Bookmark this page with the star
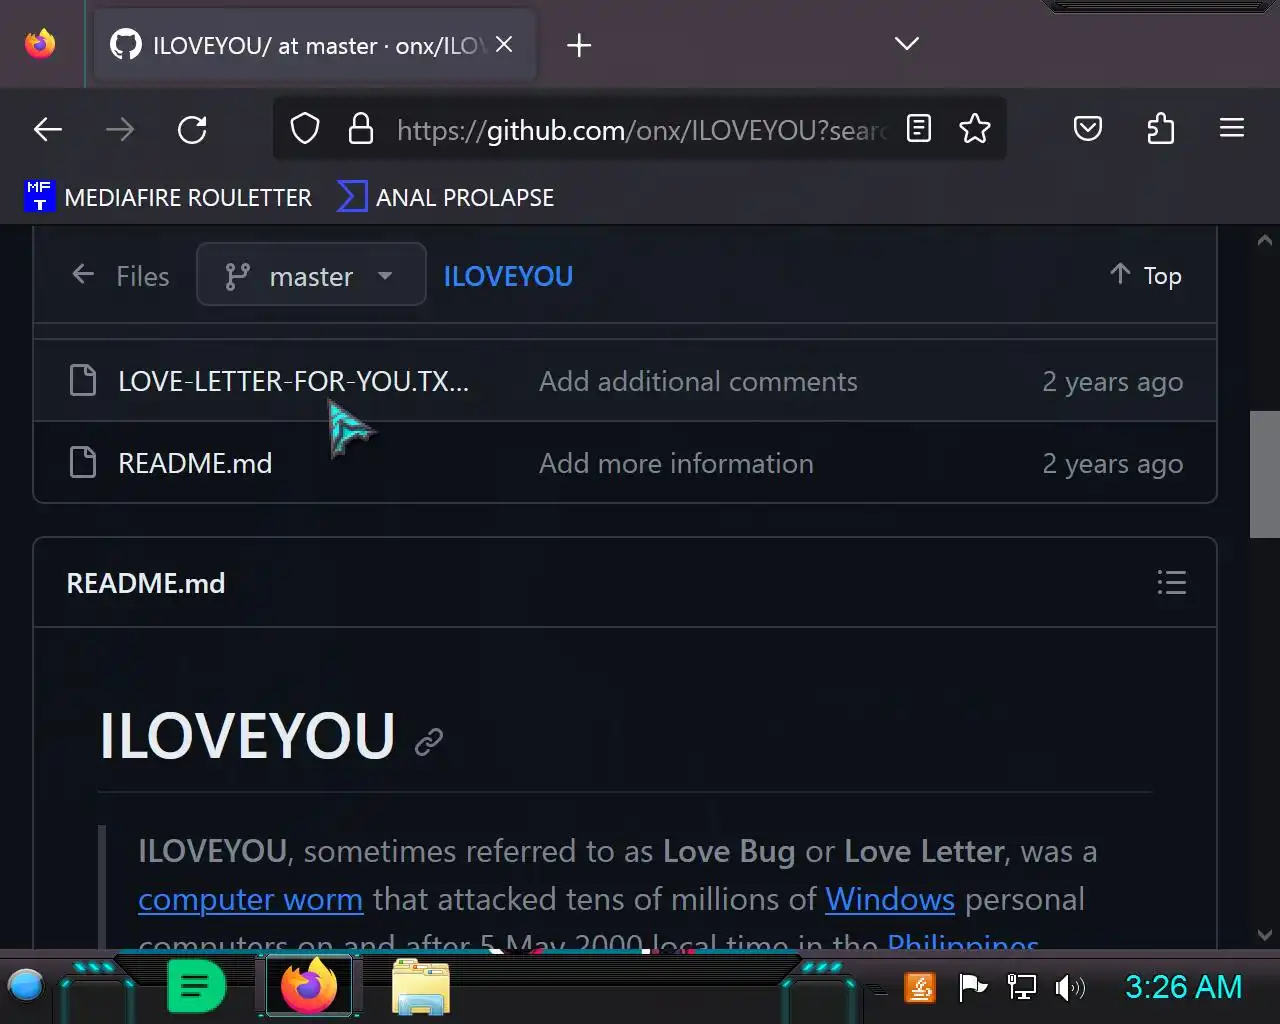The width and height of the screenshot is (1280, 1024). (x=974, y=129)
